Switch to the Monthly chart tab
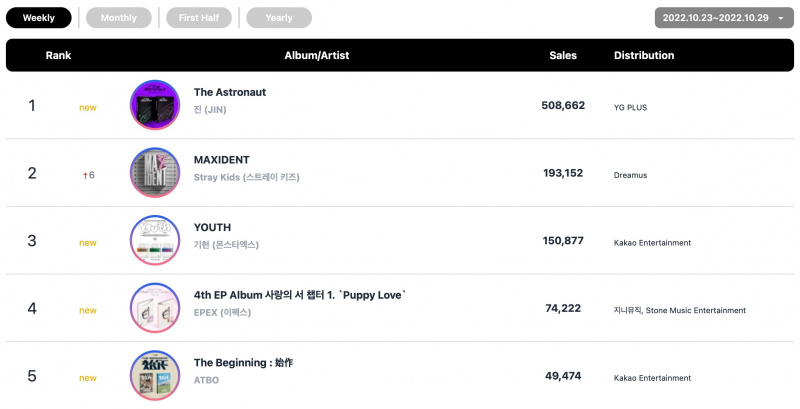 point(119,18)
